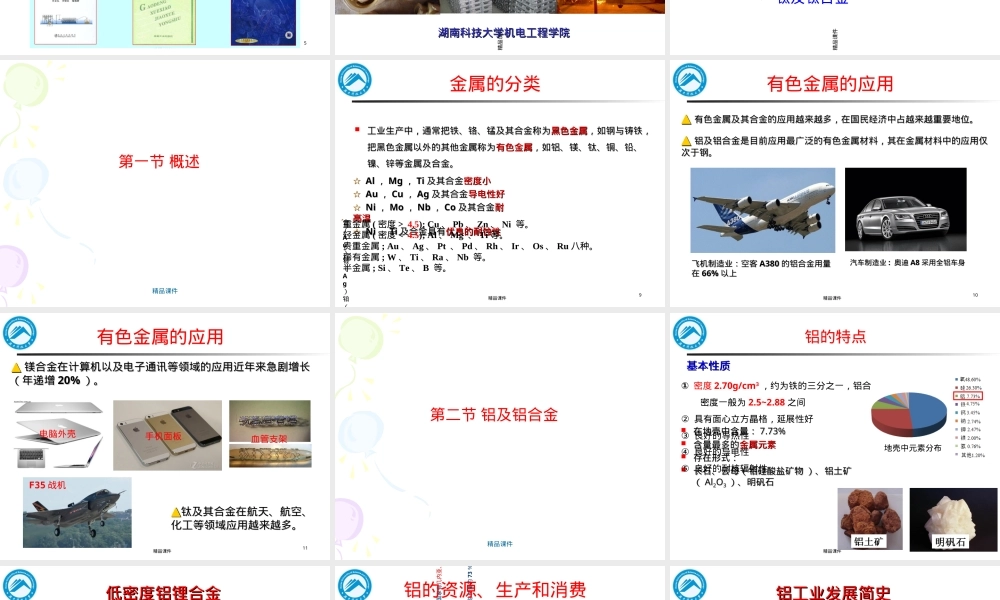Select the slide showing 湖南科技大学机电工程学院
Viewport: 1000px width, 600px height.
tap(499, 27)
